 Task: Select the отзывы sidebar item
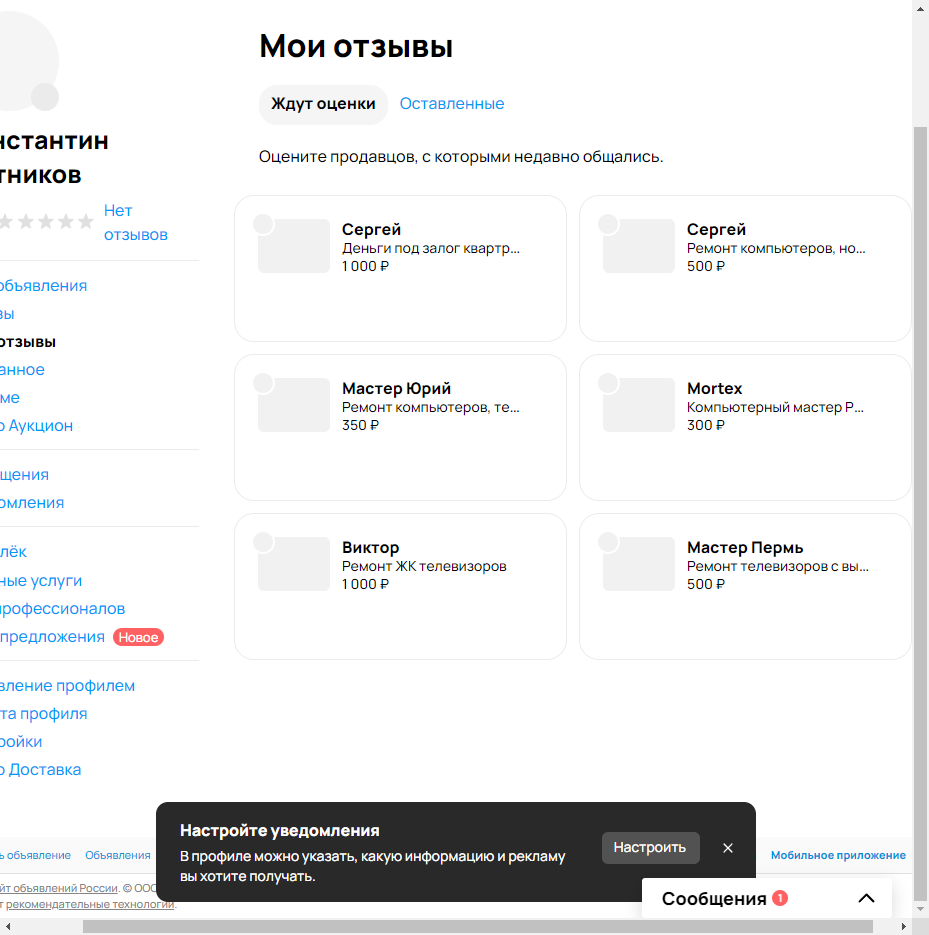pos(27,342)
